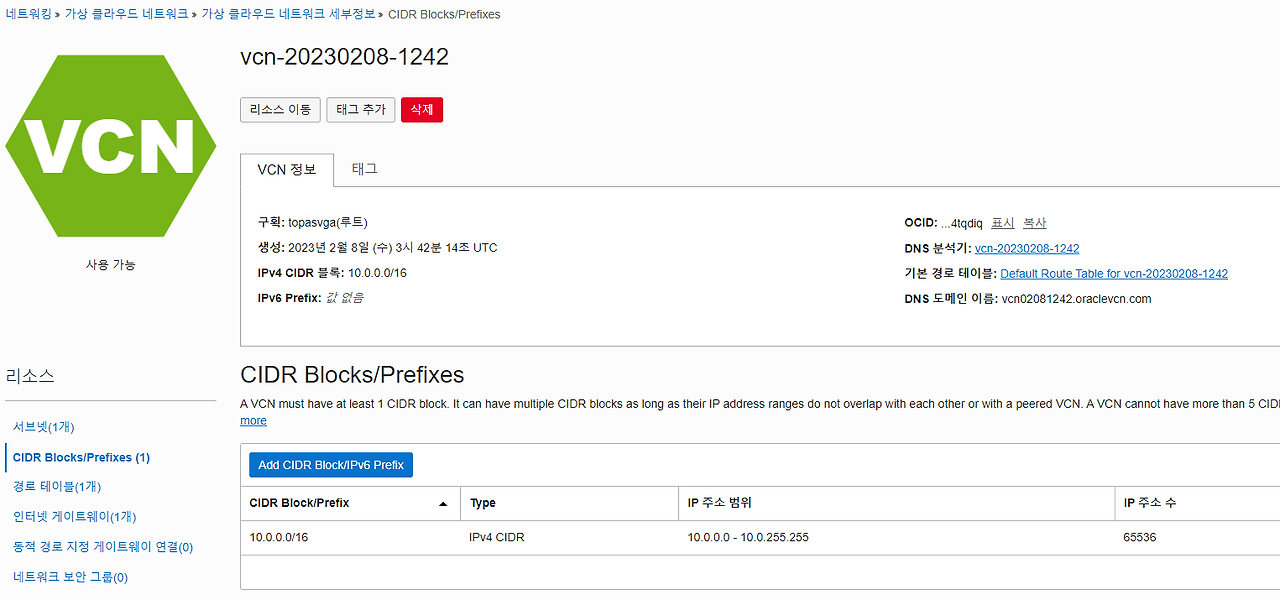Open Default Route Table for vcn-20230208-1242

pyautogui.click(x=1113, y=273)
